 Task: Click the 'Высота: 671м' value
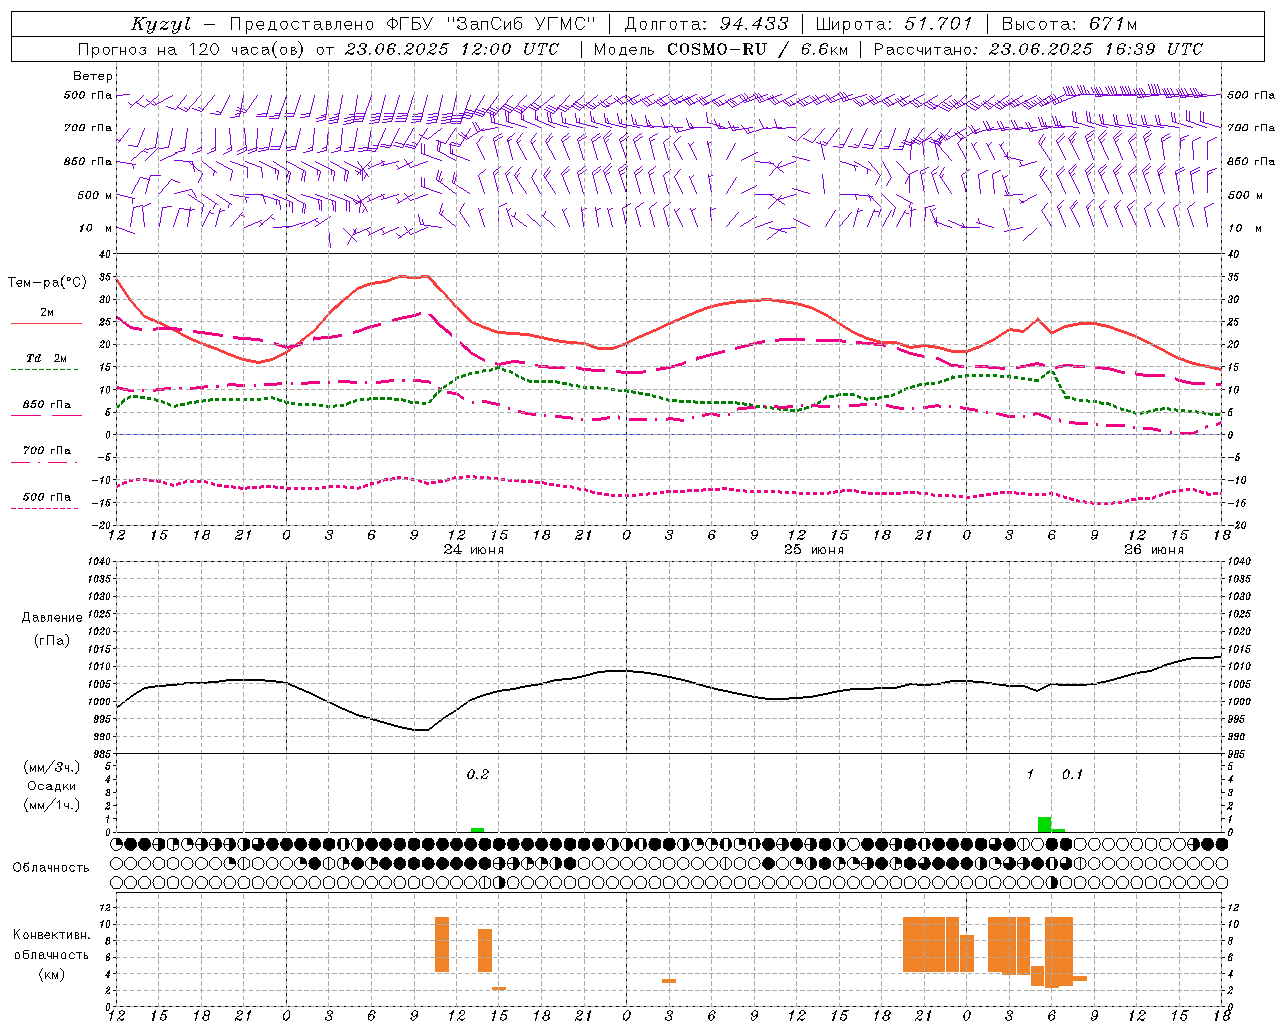[1069, 24]
